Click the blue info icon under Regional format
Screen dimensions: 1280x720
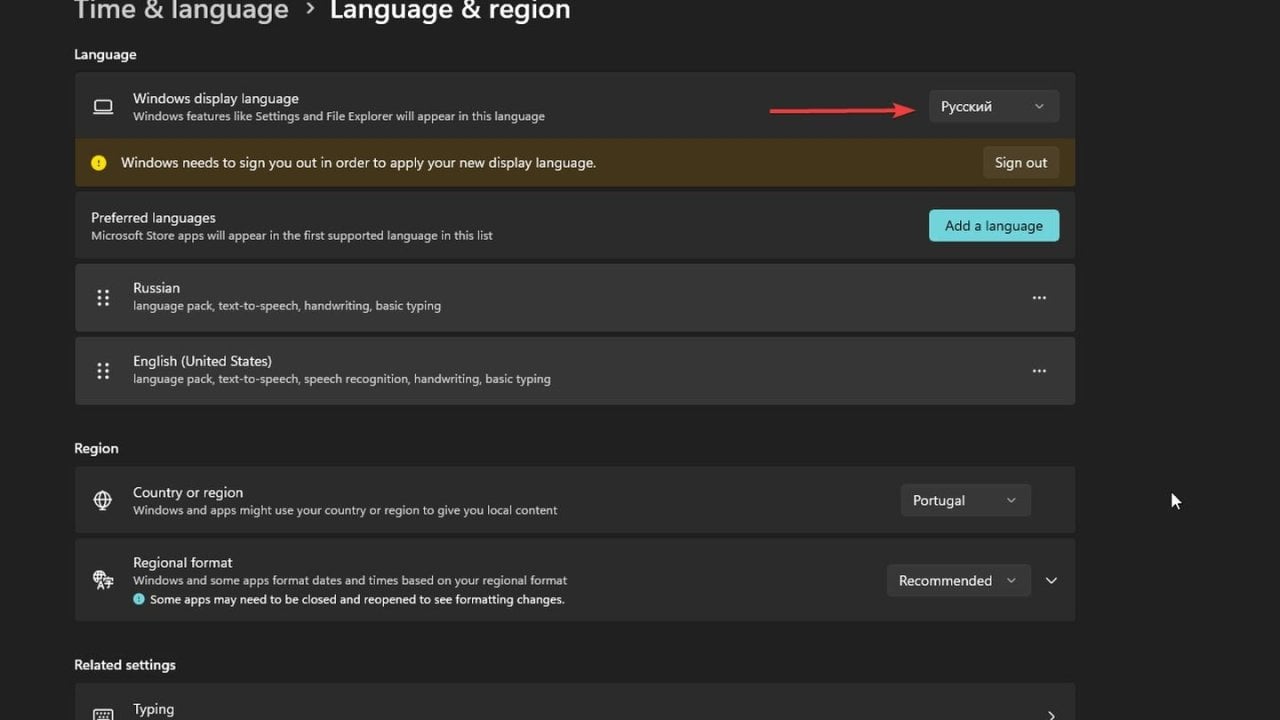pos(139,600)
